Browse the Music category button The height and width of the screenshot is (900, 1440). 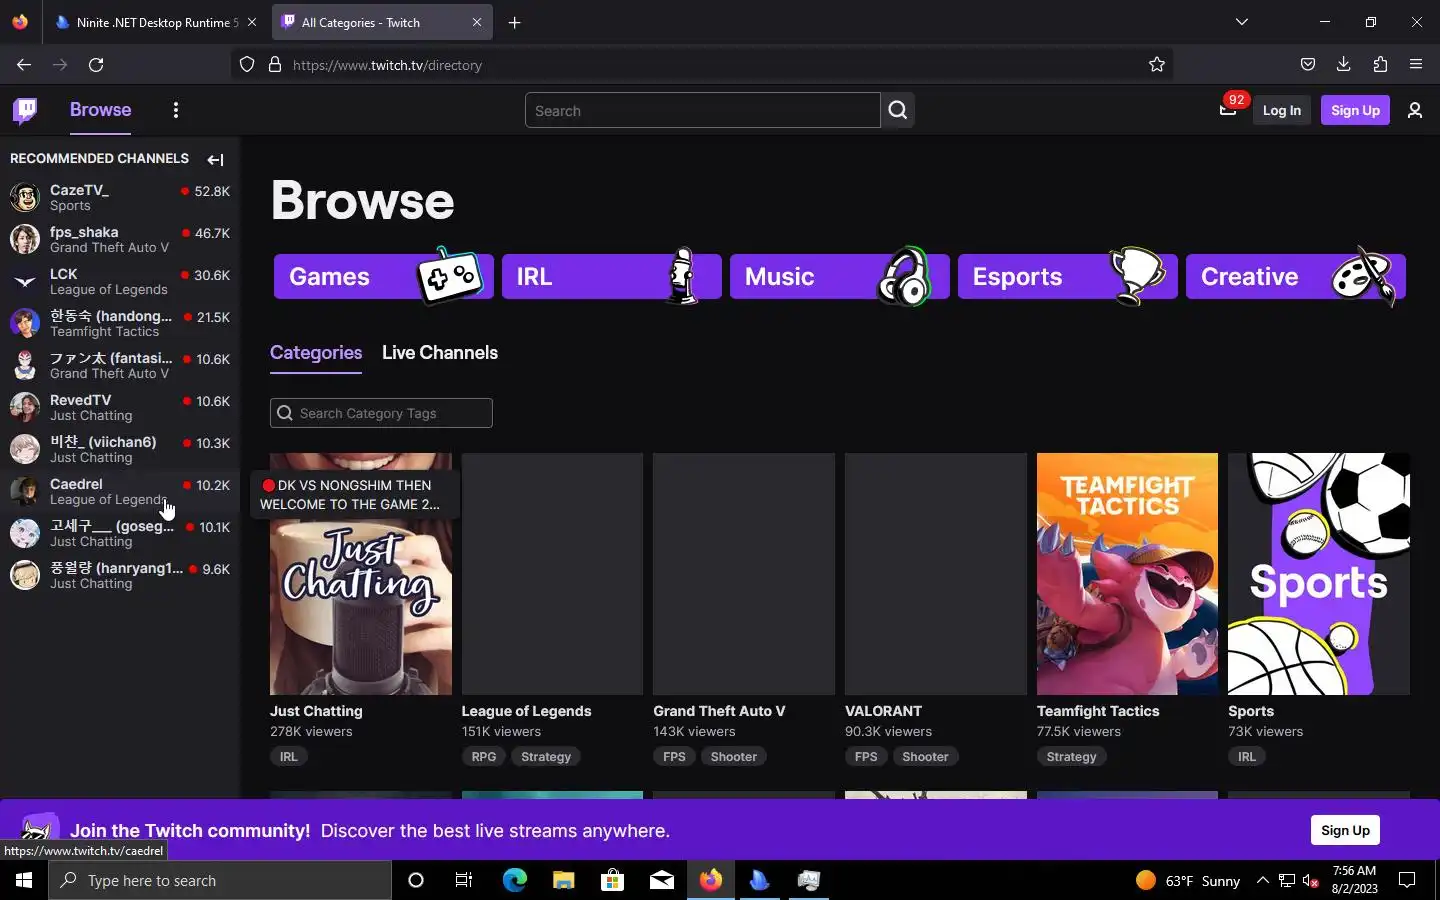839,276
